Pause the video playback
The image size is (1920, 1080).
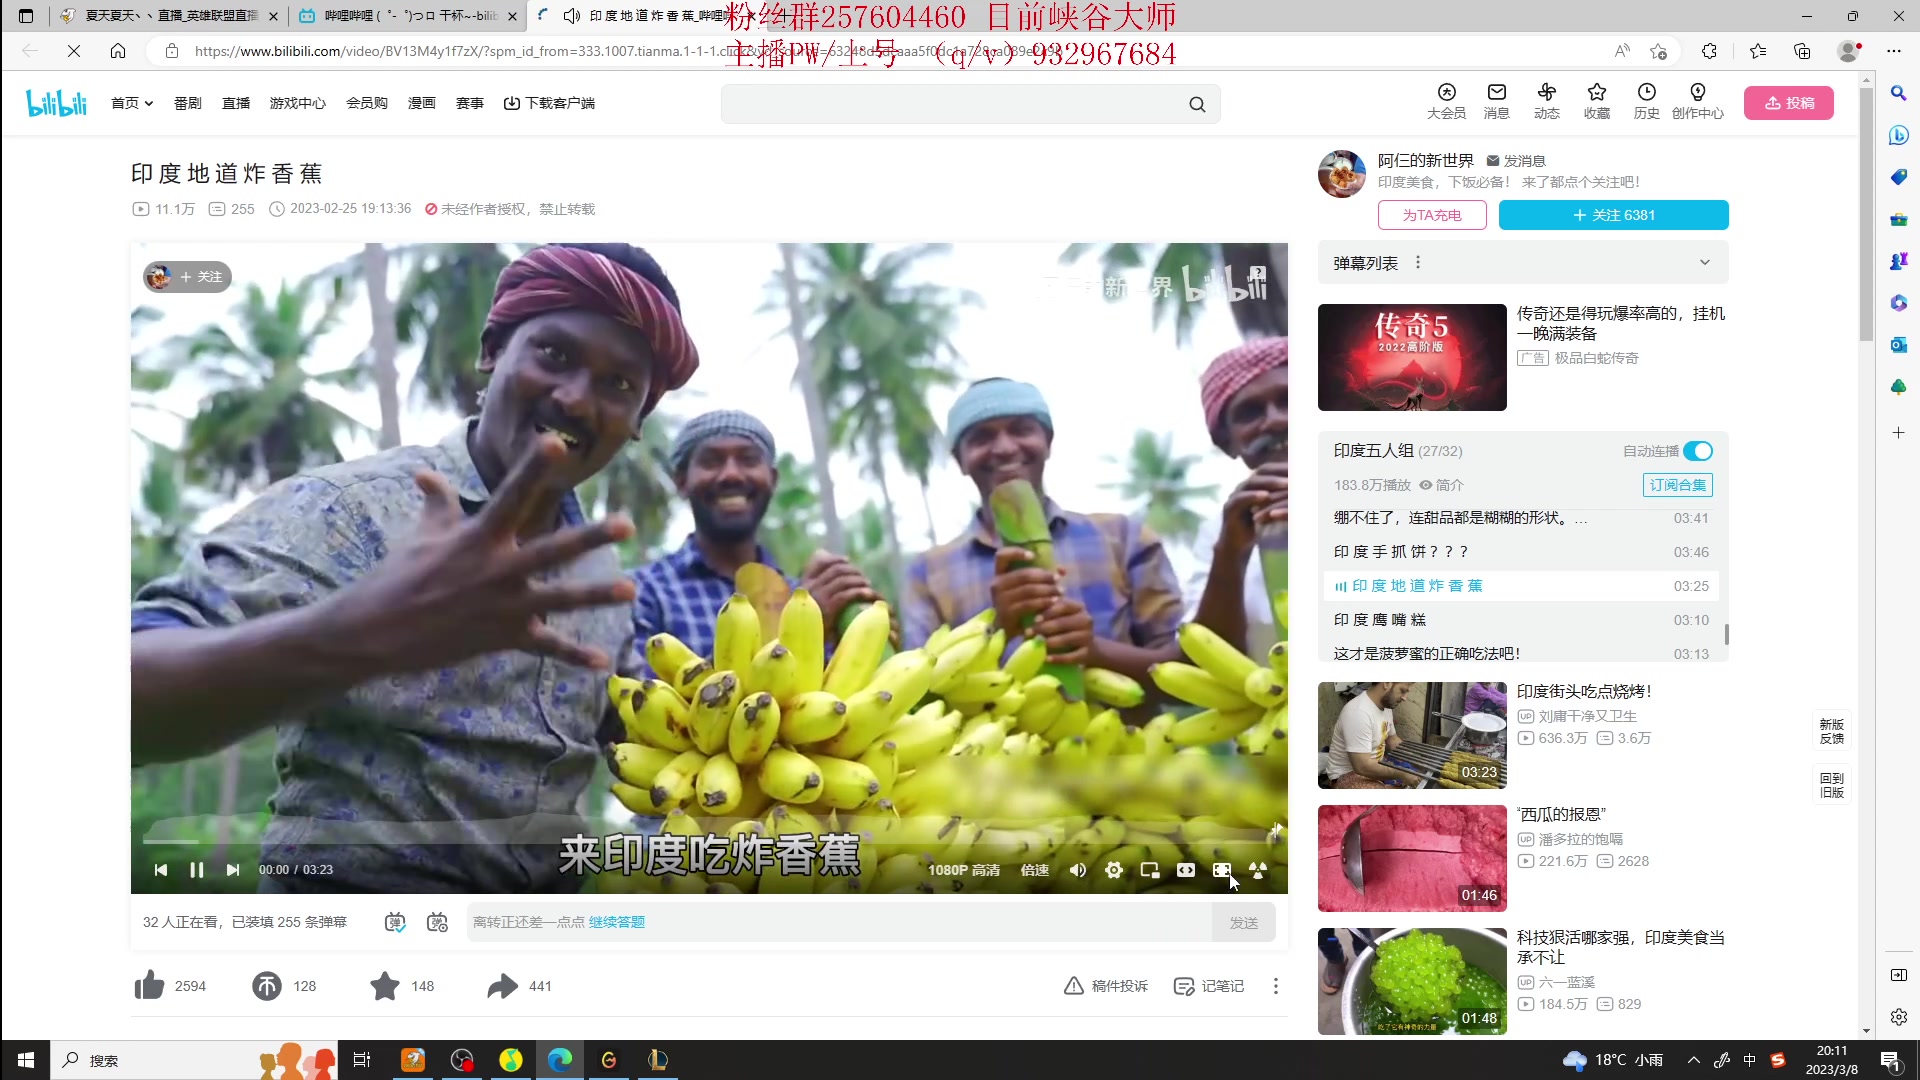click(197, 870)
